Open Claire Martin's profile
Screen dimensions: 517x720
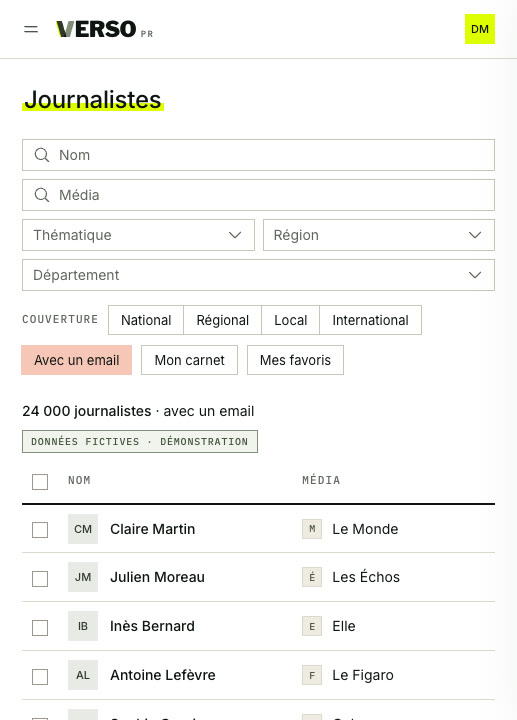point(152,529)
